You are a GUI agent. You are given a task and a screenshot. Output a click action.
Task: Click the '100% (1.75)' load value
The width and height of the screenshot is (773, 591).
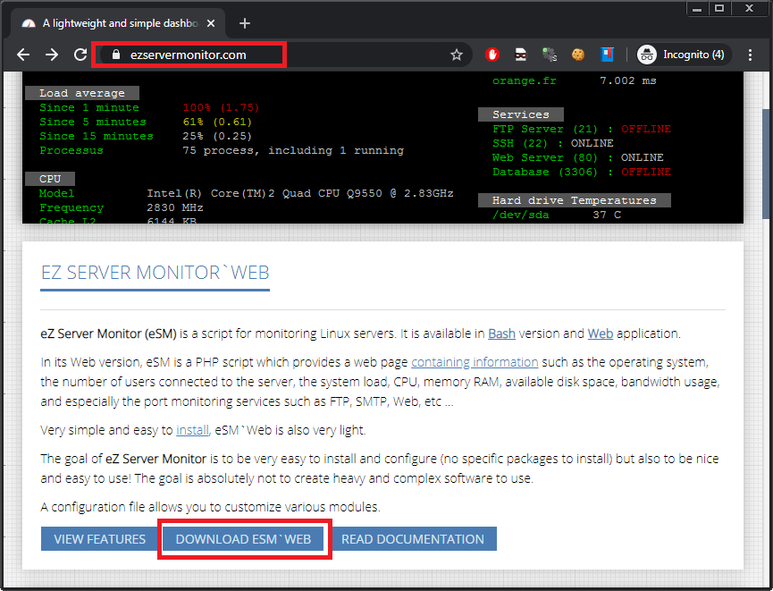pos(221,107)
